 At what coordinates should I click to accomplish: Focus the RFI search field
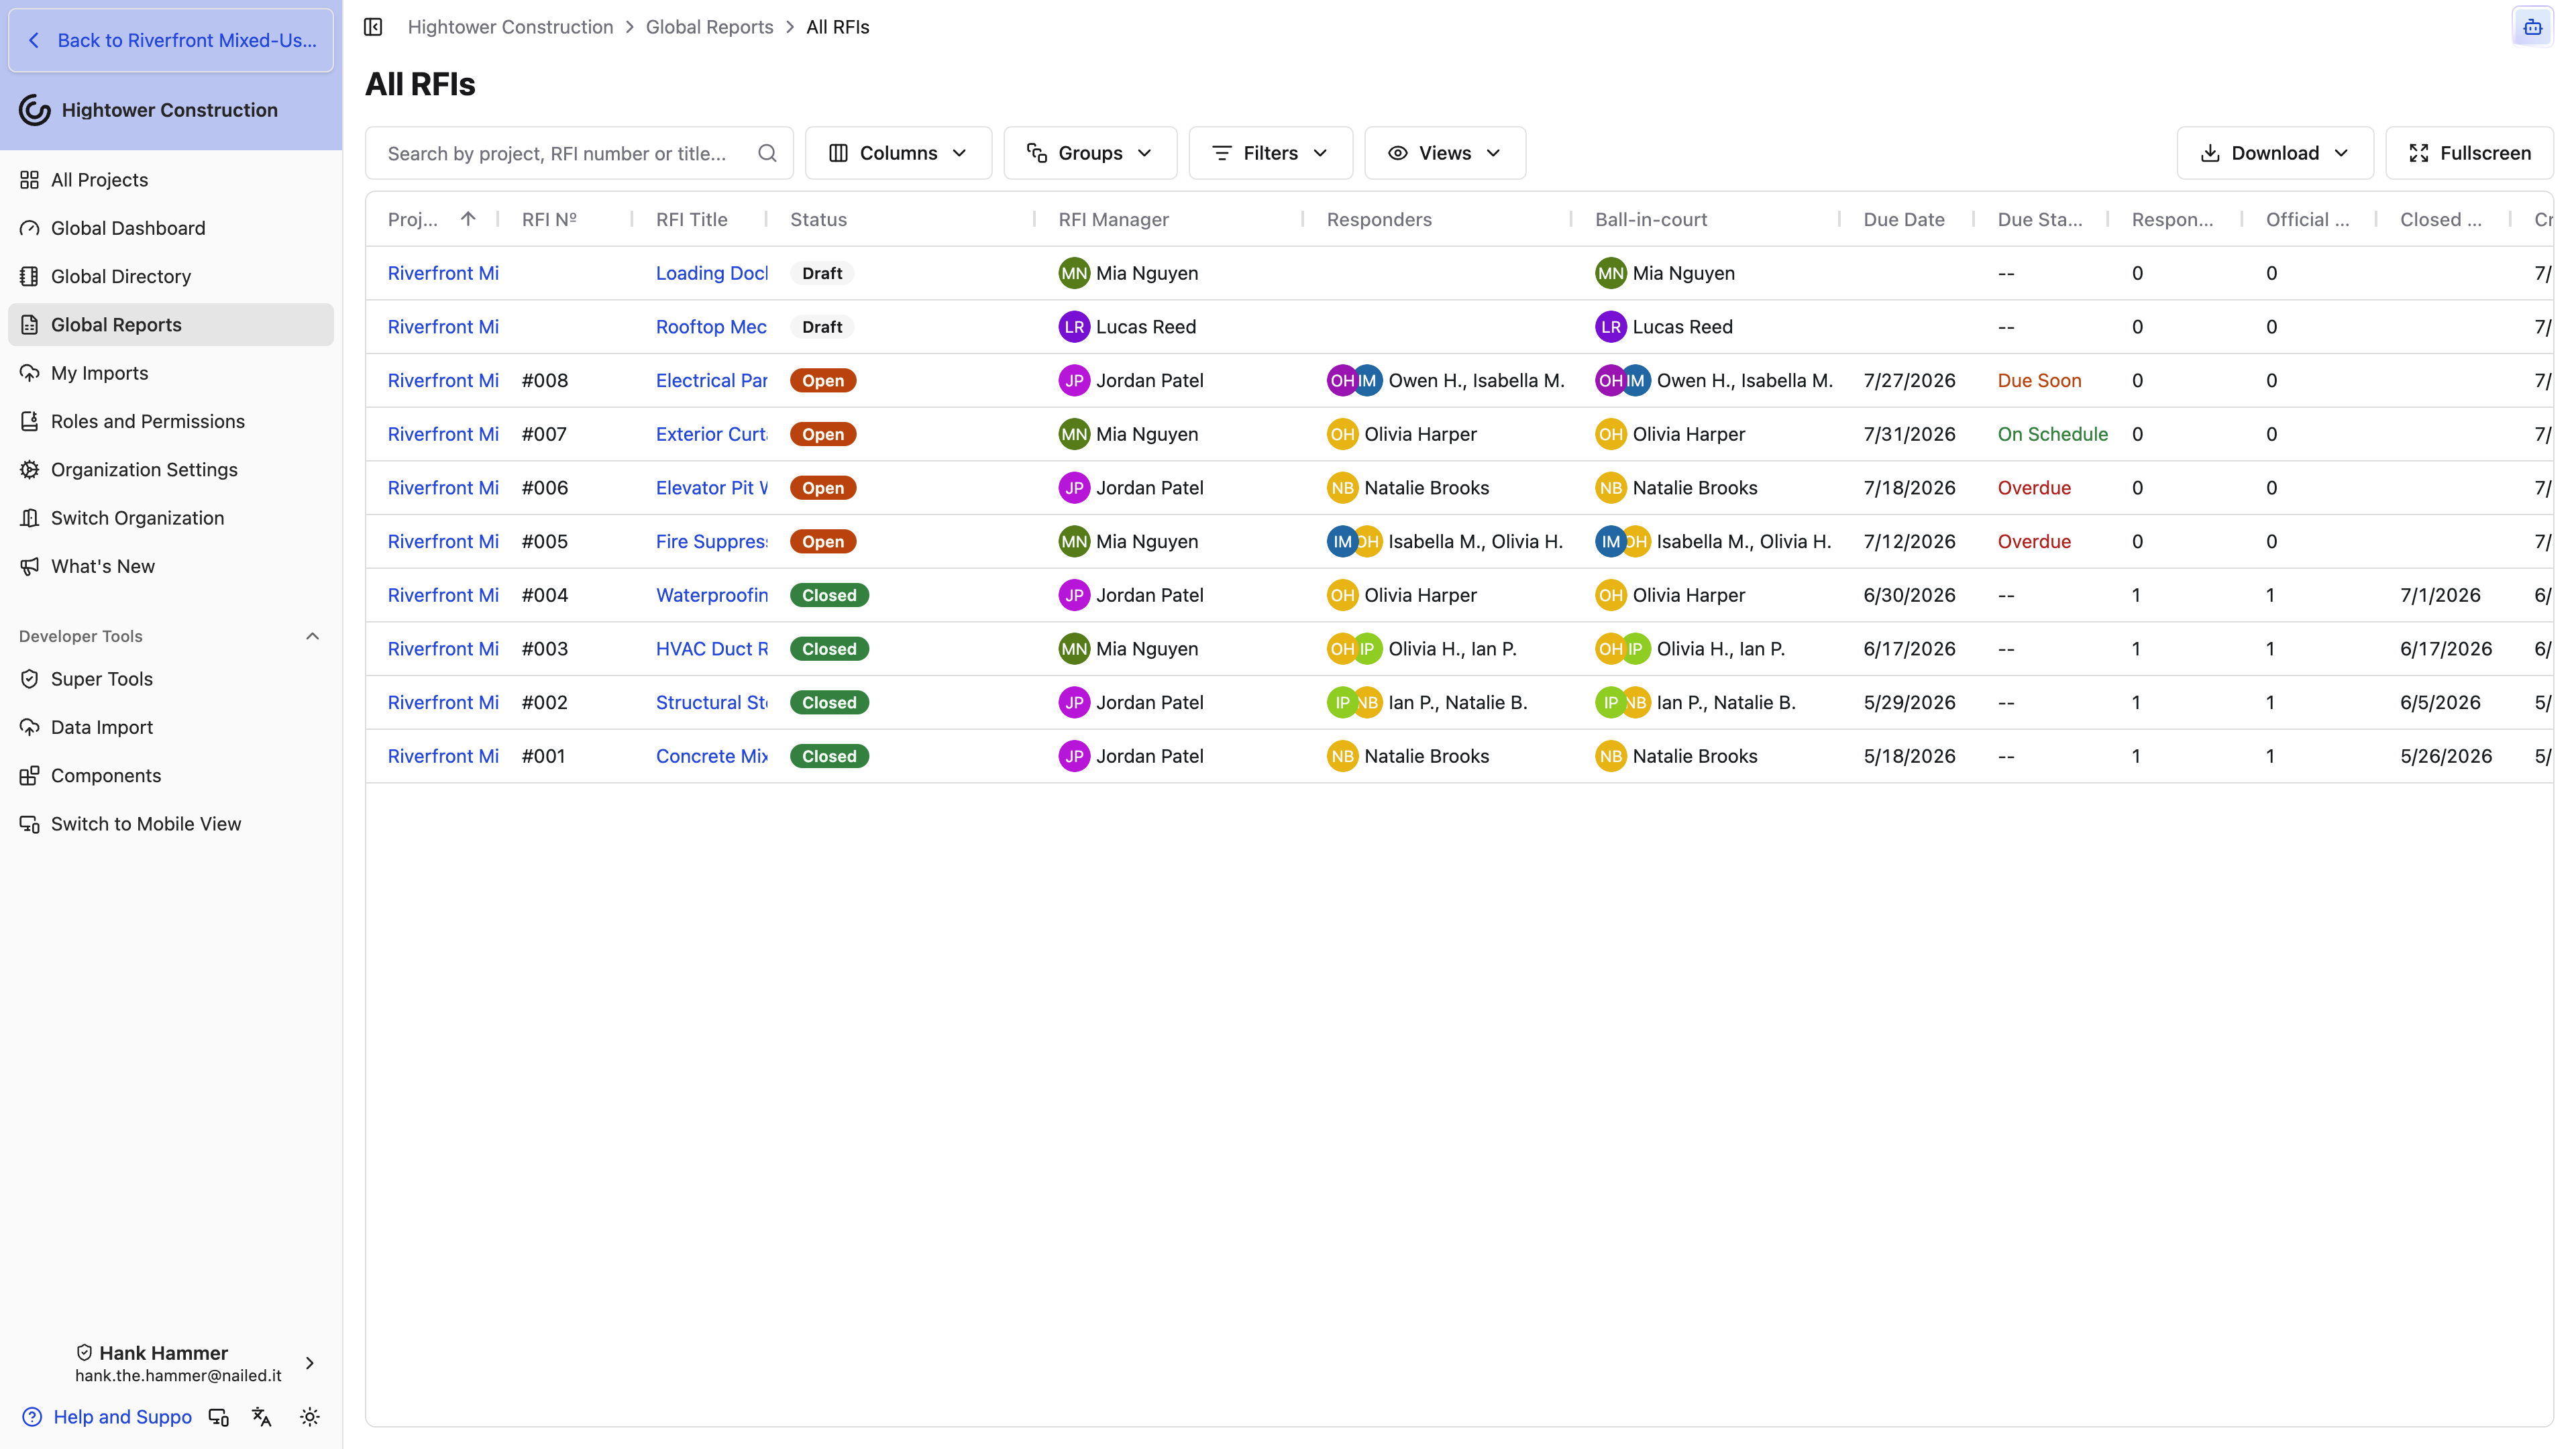coord(579,153)
